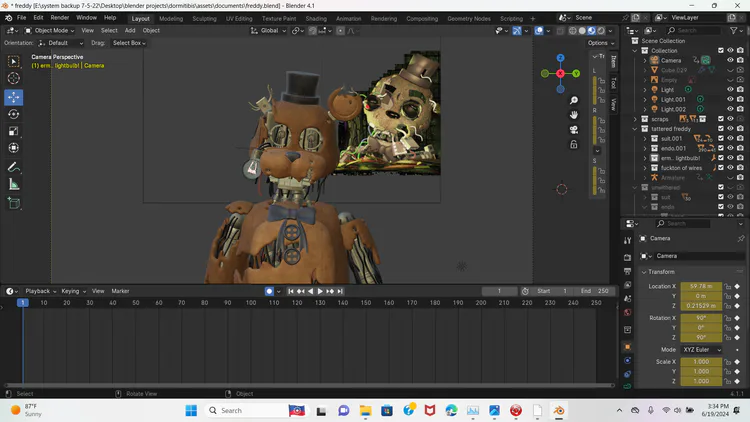
Task: Switch to the Animation workspace tab
Action: (348, 19)
